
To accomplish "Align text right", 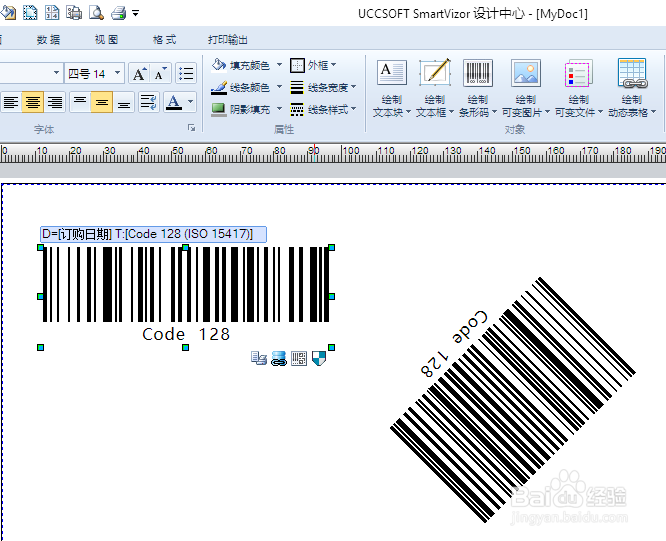I will click(x=55, y=102).
